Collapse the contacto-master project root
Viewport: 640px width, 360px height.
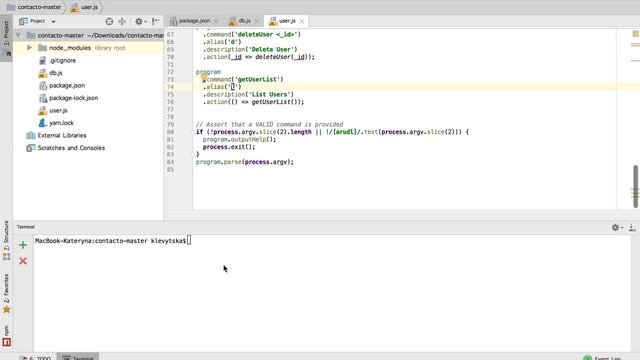point(18,36)
